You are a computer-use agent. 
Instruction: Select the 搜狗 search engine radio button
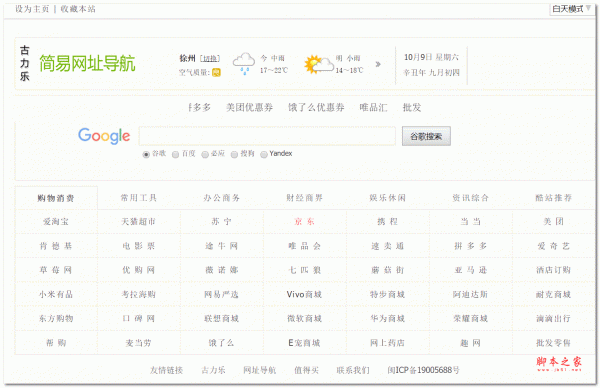(234, 155)
